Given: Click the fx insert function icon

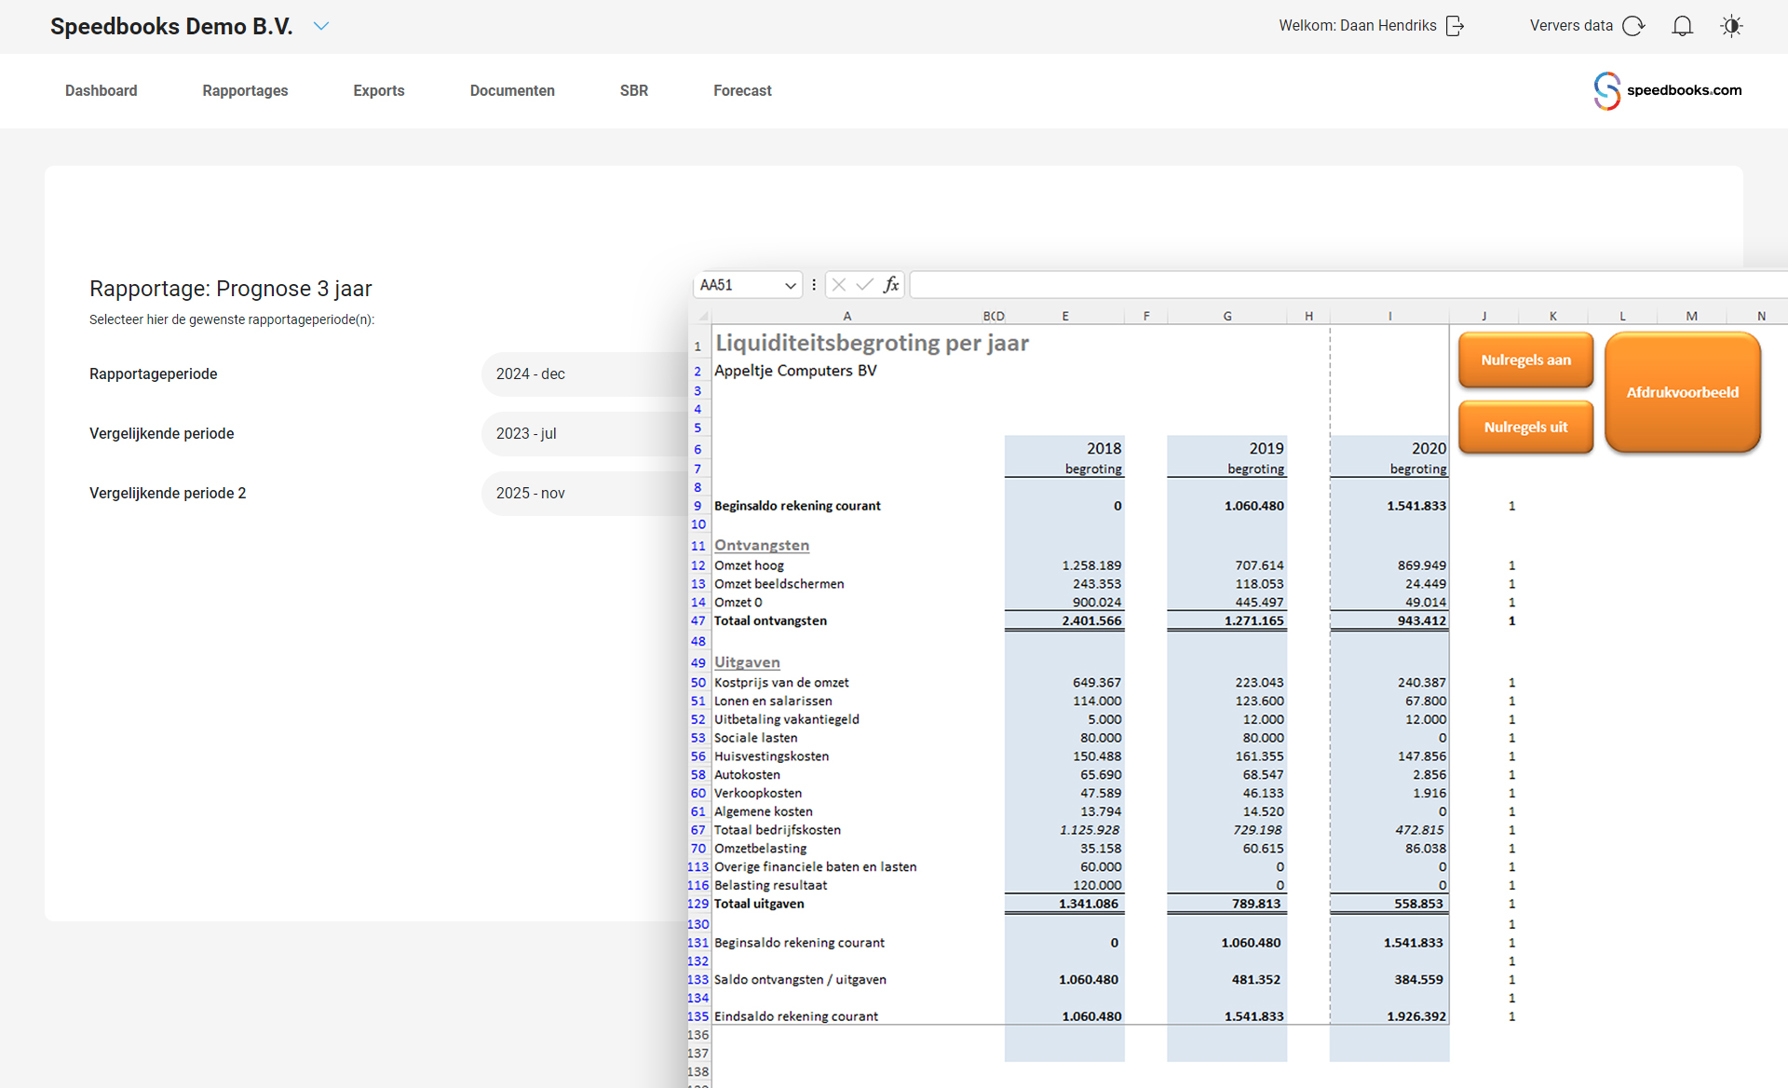Looking at the screenshot, I should tap(891, 285).
